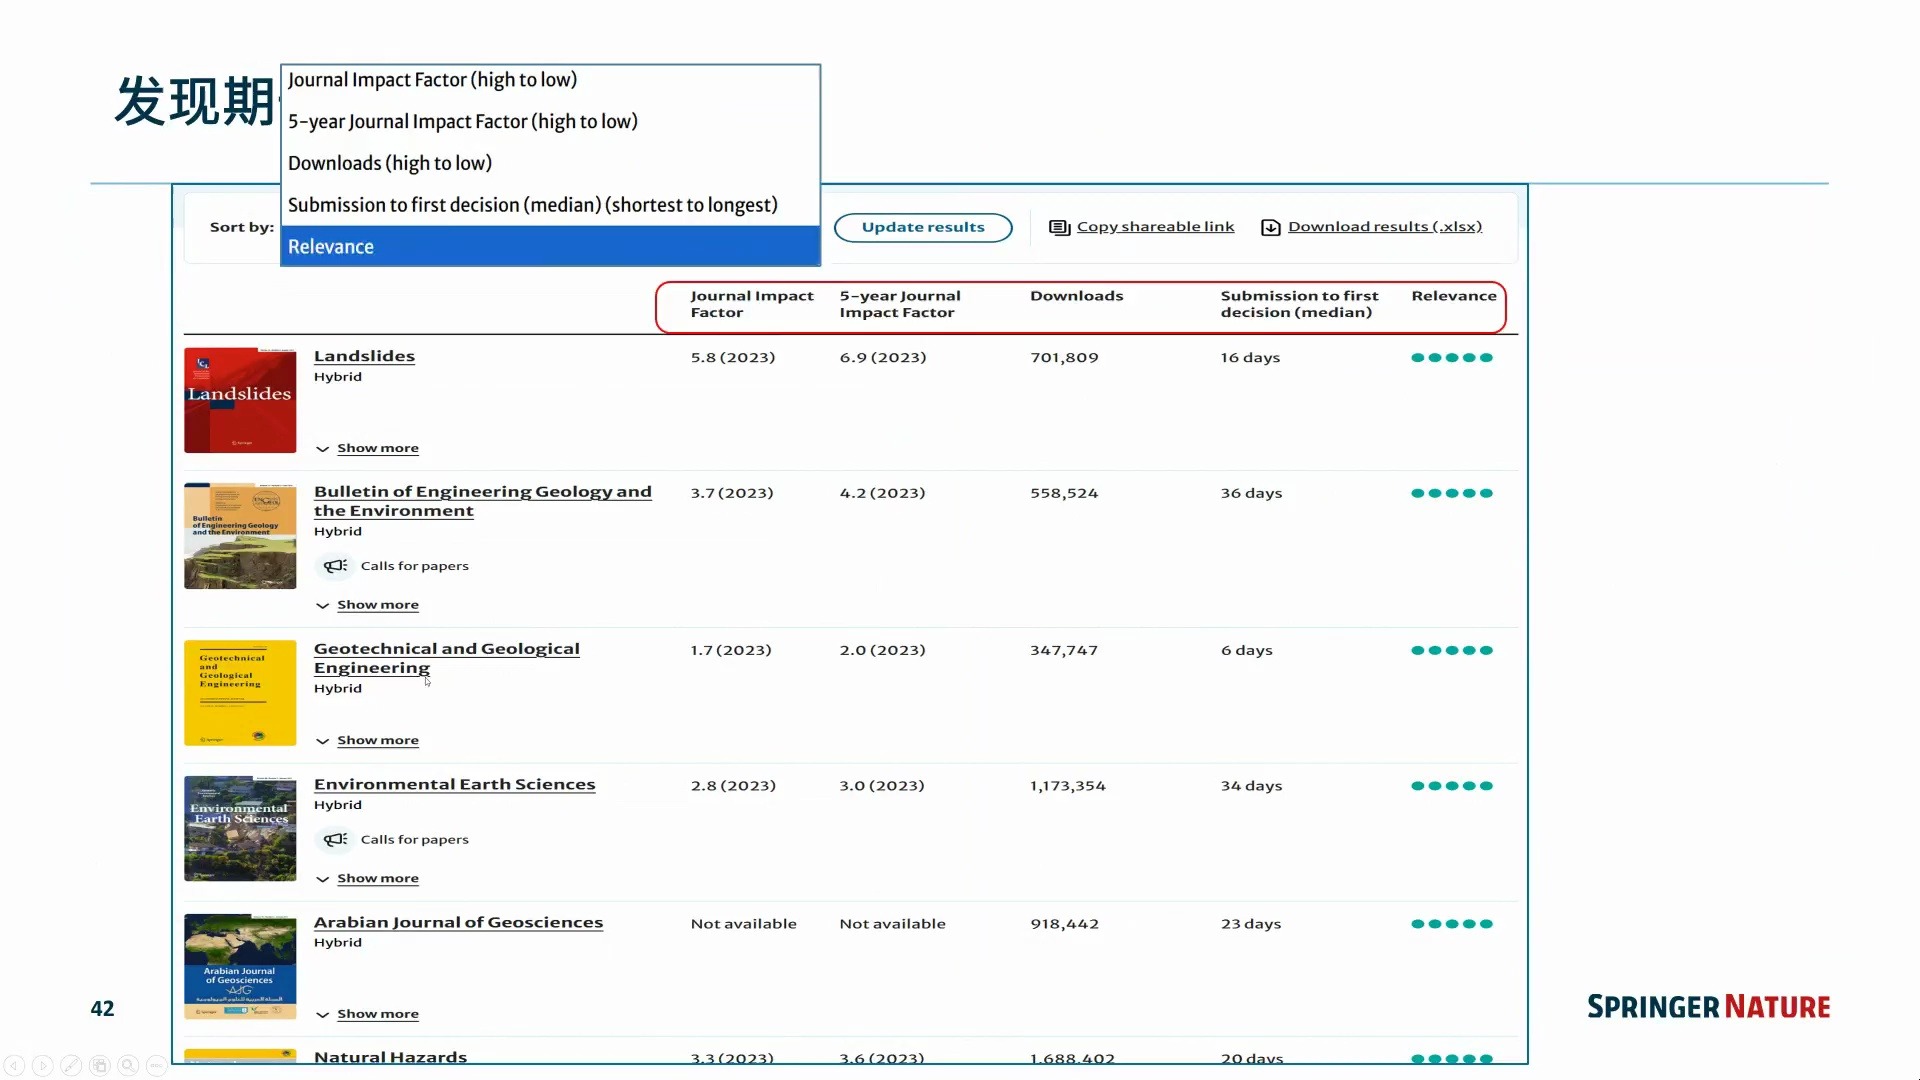Click the Springer Nature logo
1920x1080 pixels.
[1709, 1007]
